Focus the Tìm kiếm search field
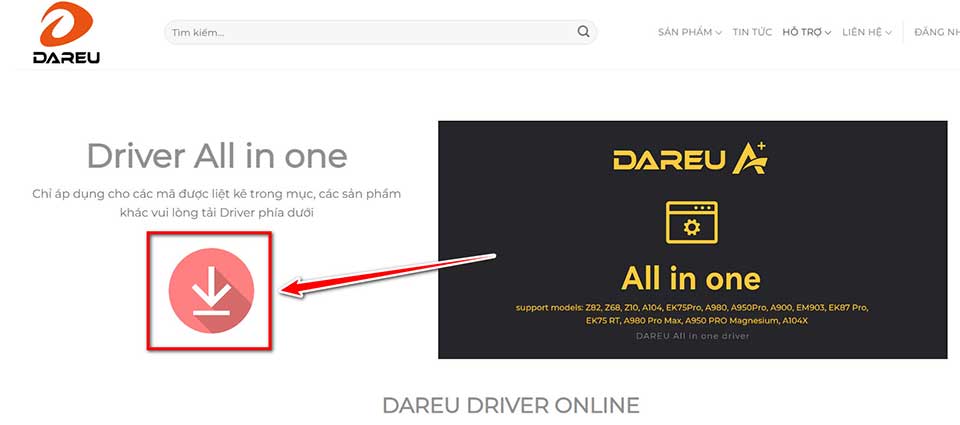This screenshot has width=960, height=425. 380,32
